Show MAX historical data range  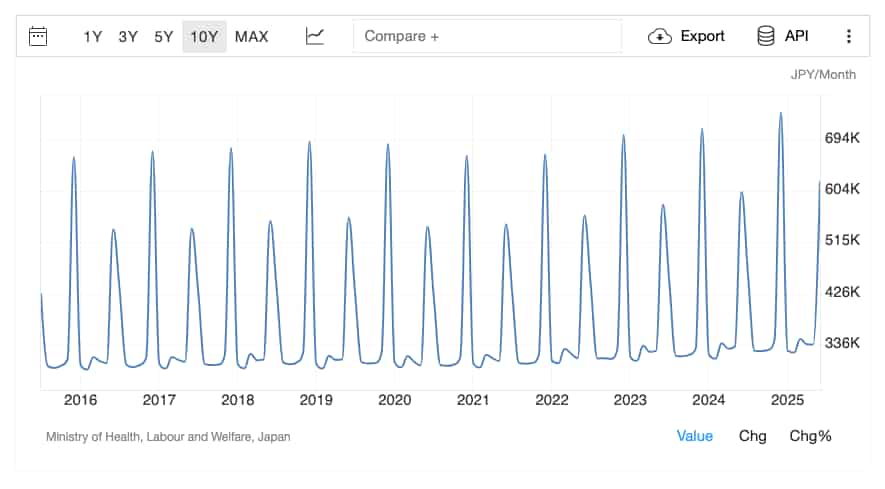(x=252, y=36)
